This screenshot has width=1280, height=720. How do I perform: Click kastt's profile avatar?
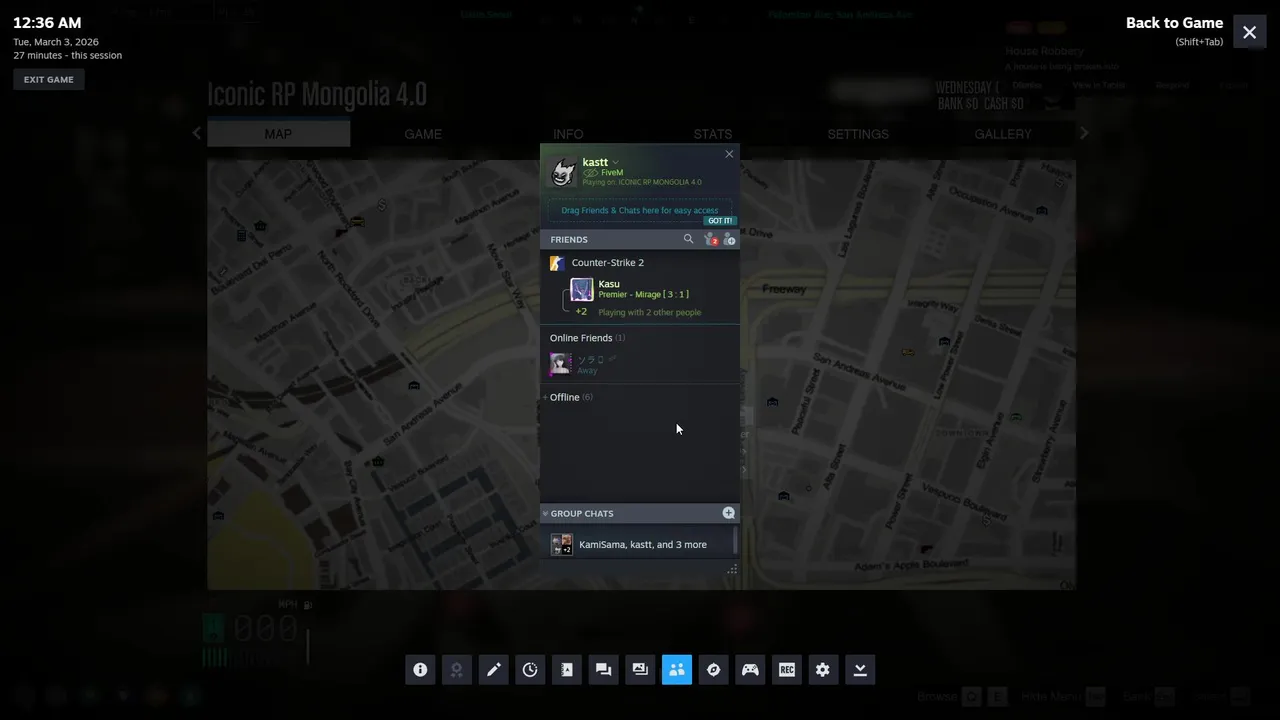(x=563, y=172)
